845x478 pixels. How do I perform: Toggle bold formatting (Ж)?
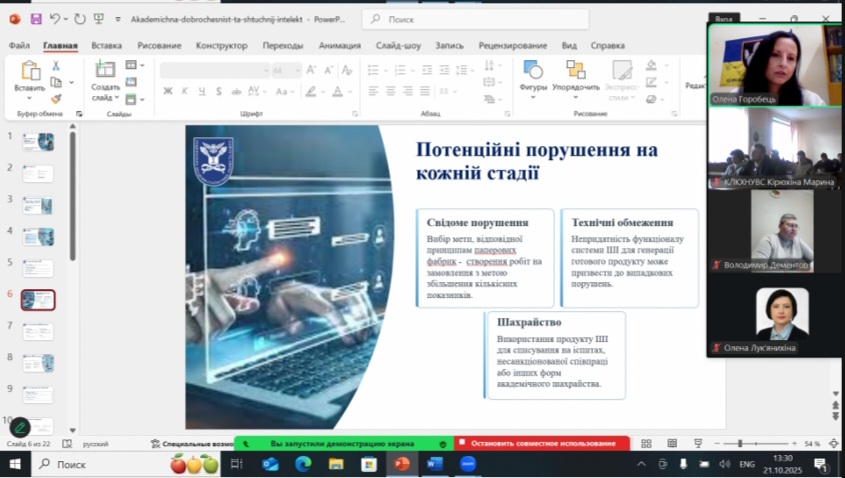(168, 91)
